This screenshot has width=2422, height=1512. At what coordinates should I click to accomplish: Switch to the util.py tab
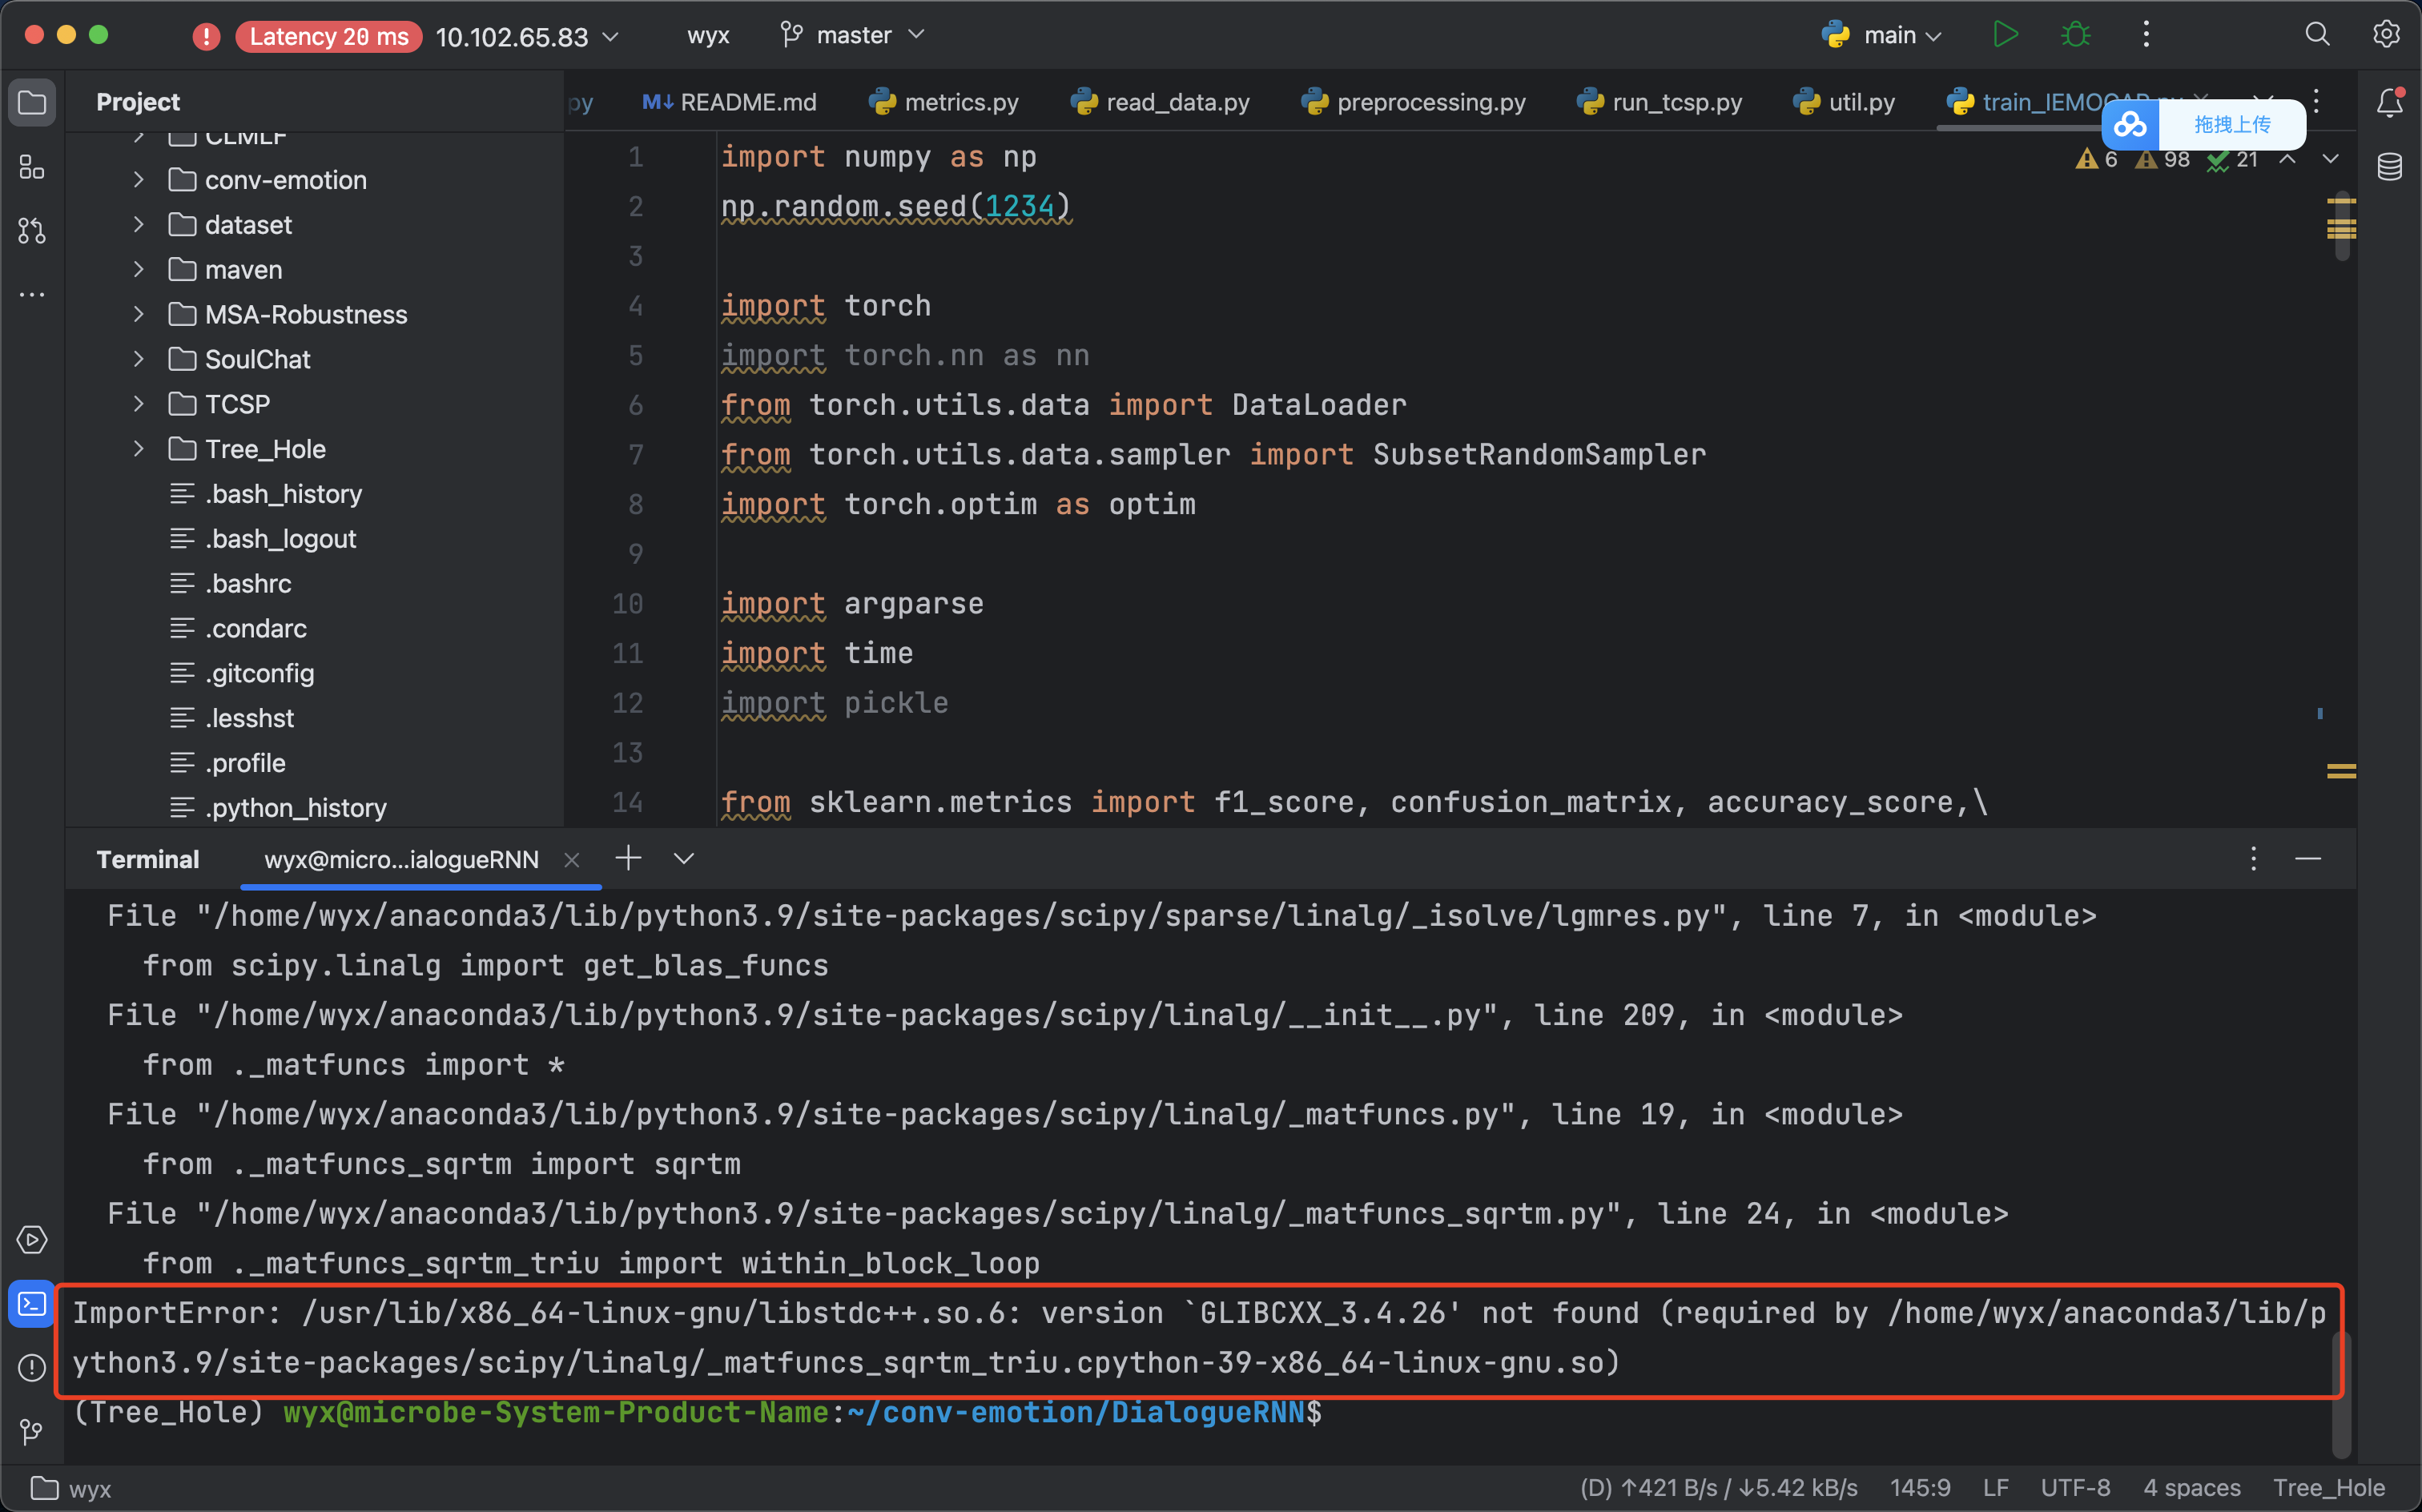pyautogui.click(x=1844, y=103)
